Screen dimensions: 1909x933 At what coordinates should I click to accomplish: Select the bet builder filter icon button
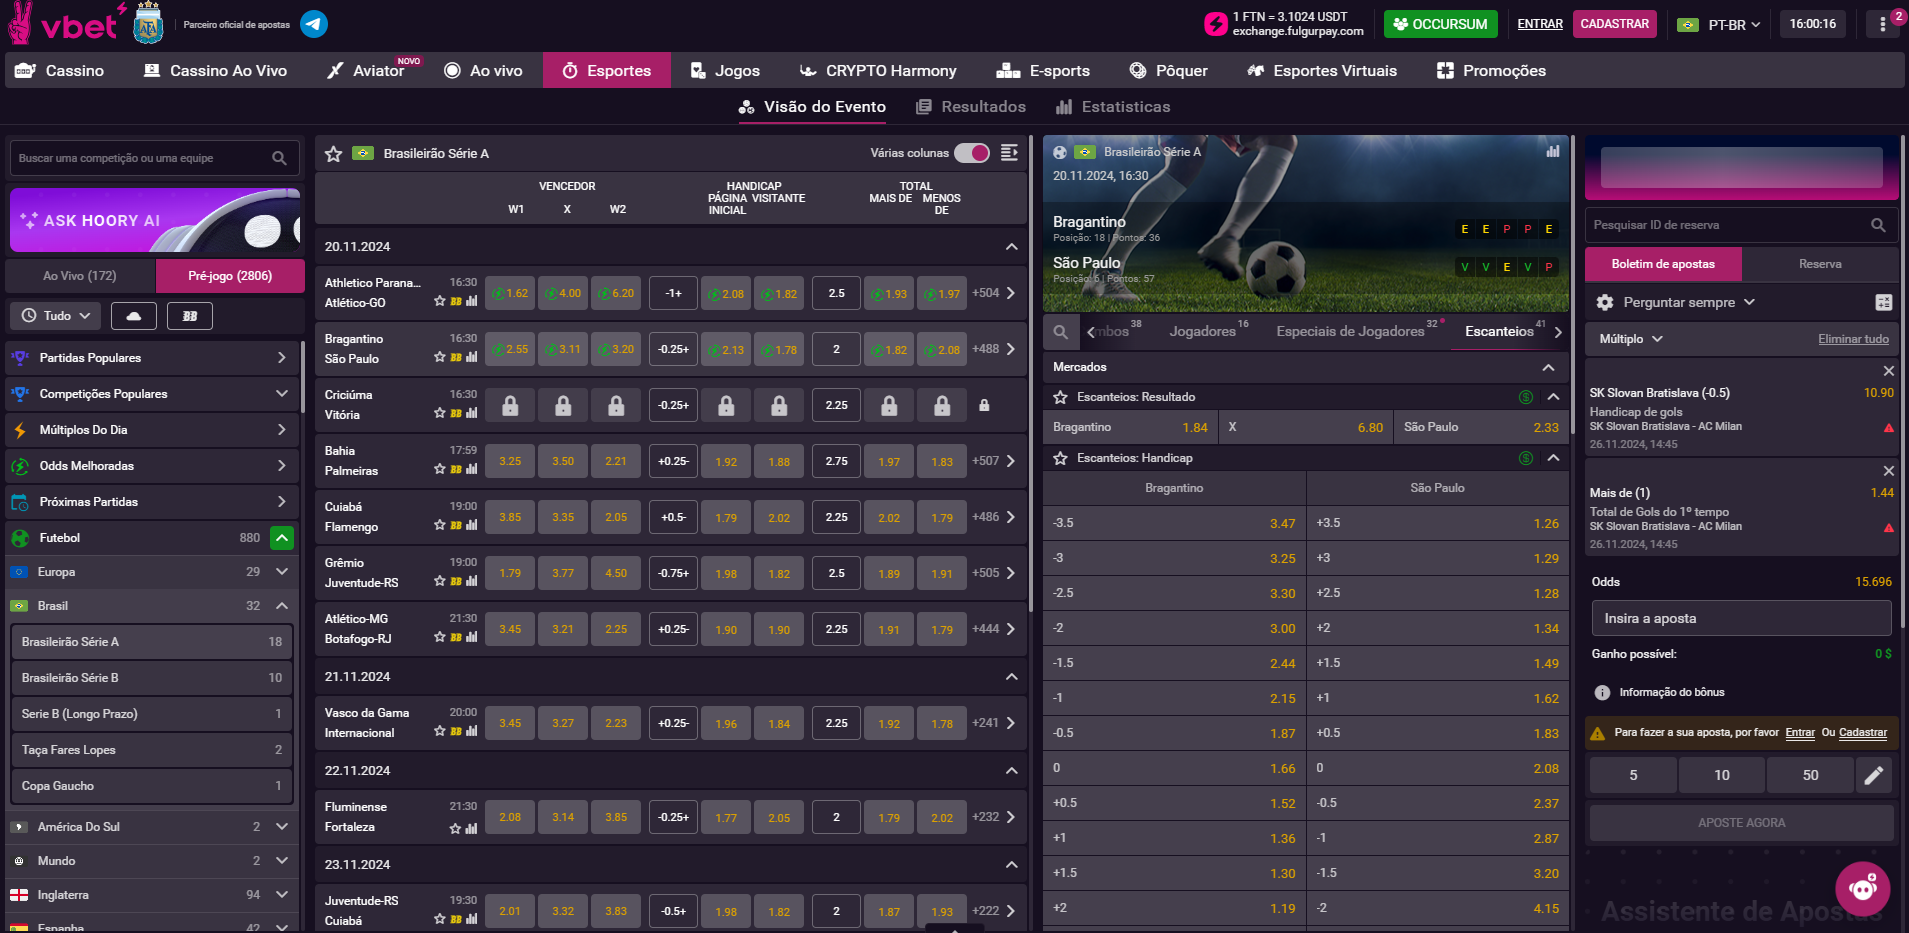point(190,316)
